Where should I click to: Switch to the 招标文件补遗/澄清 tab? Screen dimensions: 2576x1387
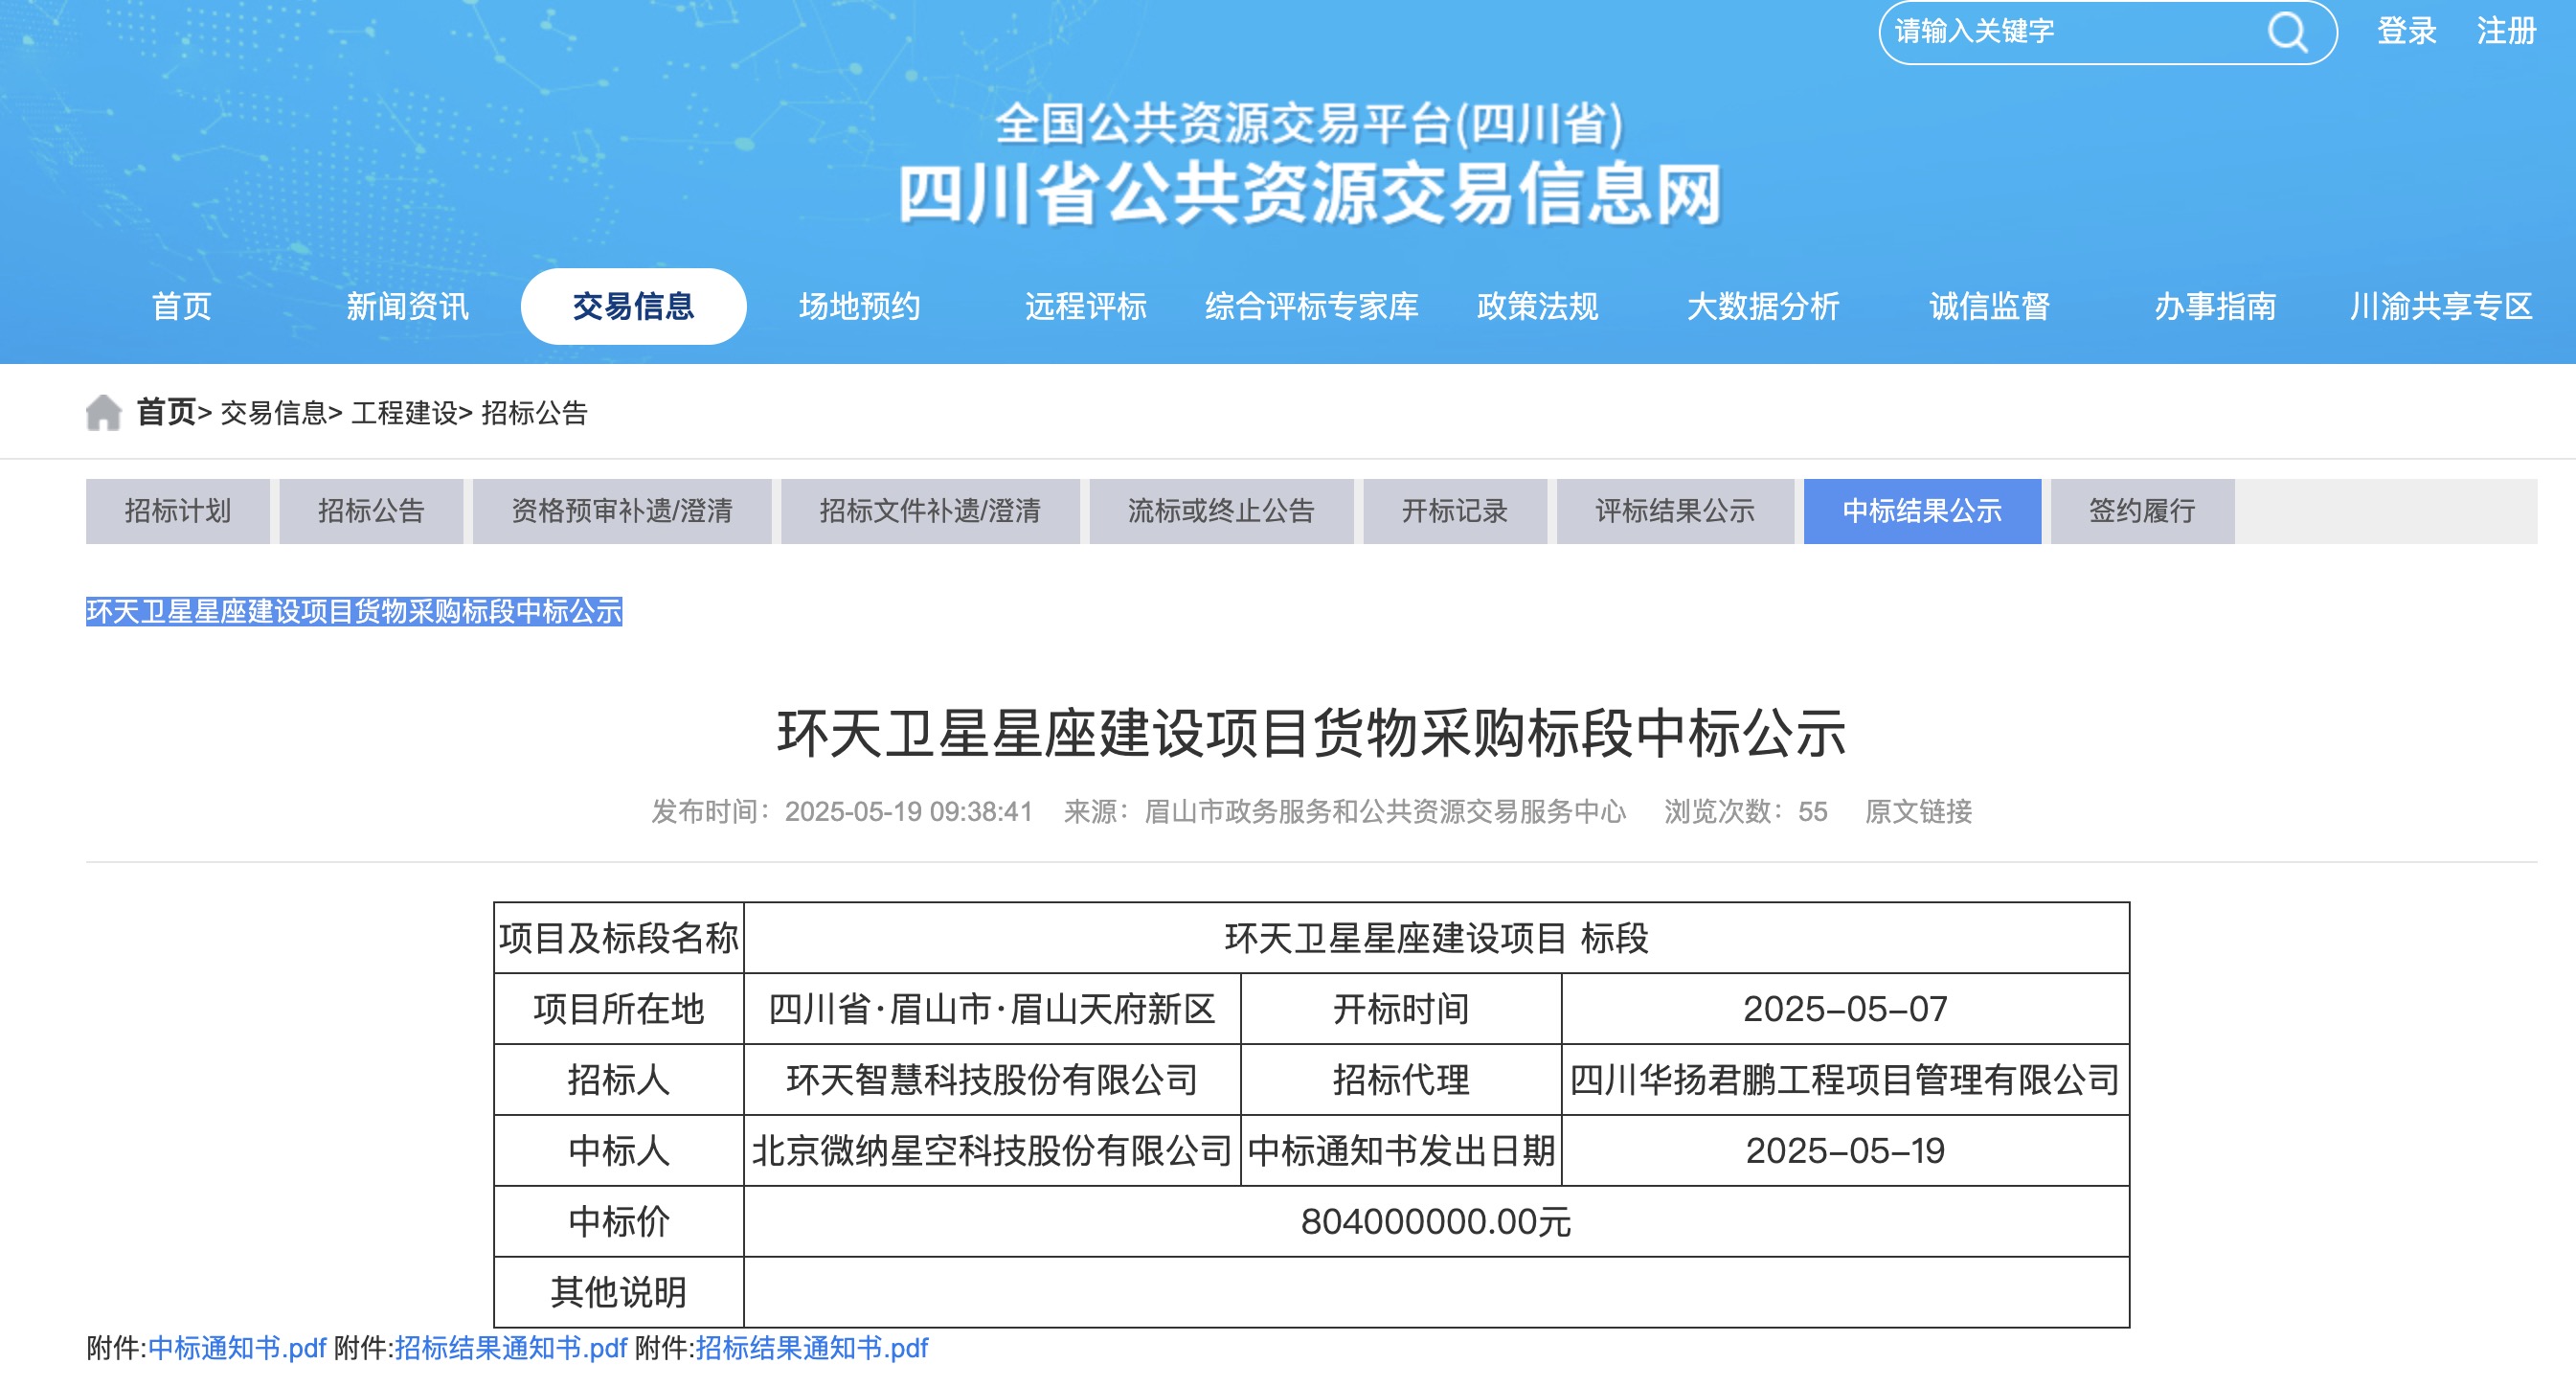tap(930, 511)
